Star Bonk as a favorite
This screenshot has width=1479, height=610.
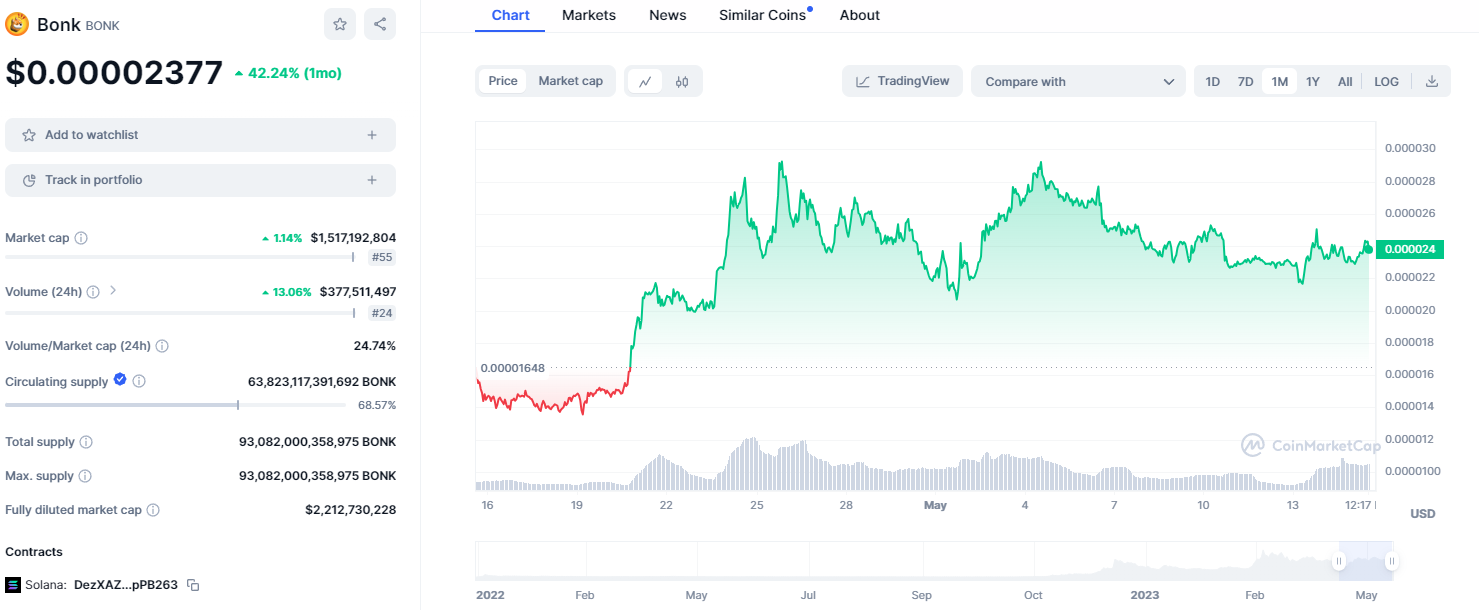[340, 25]
